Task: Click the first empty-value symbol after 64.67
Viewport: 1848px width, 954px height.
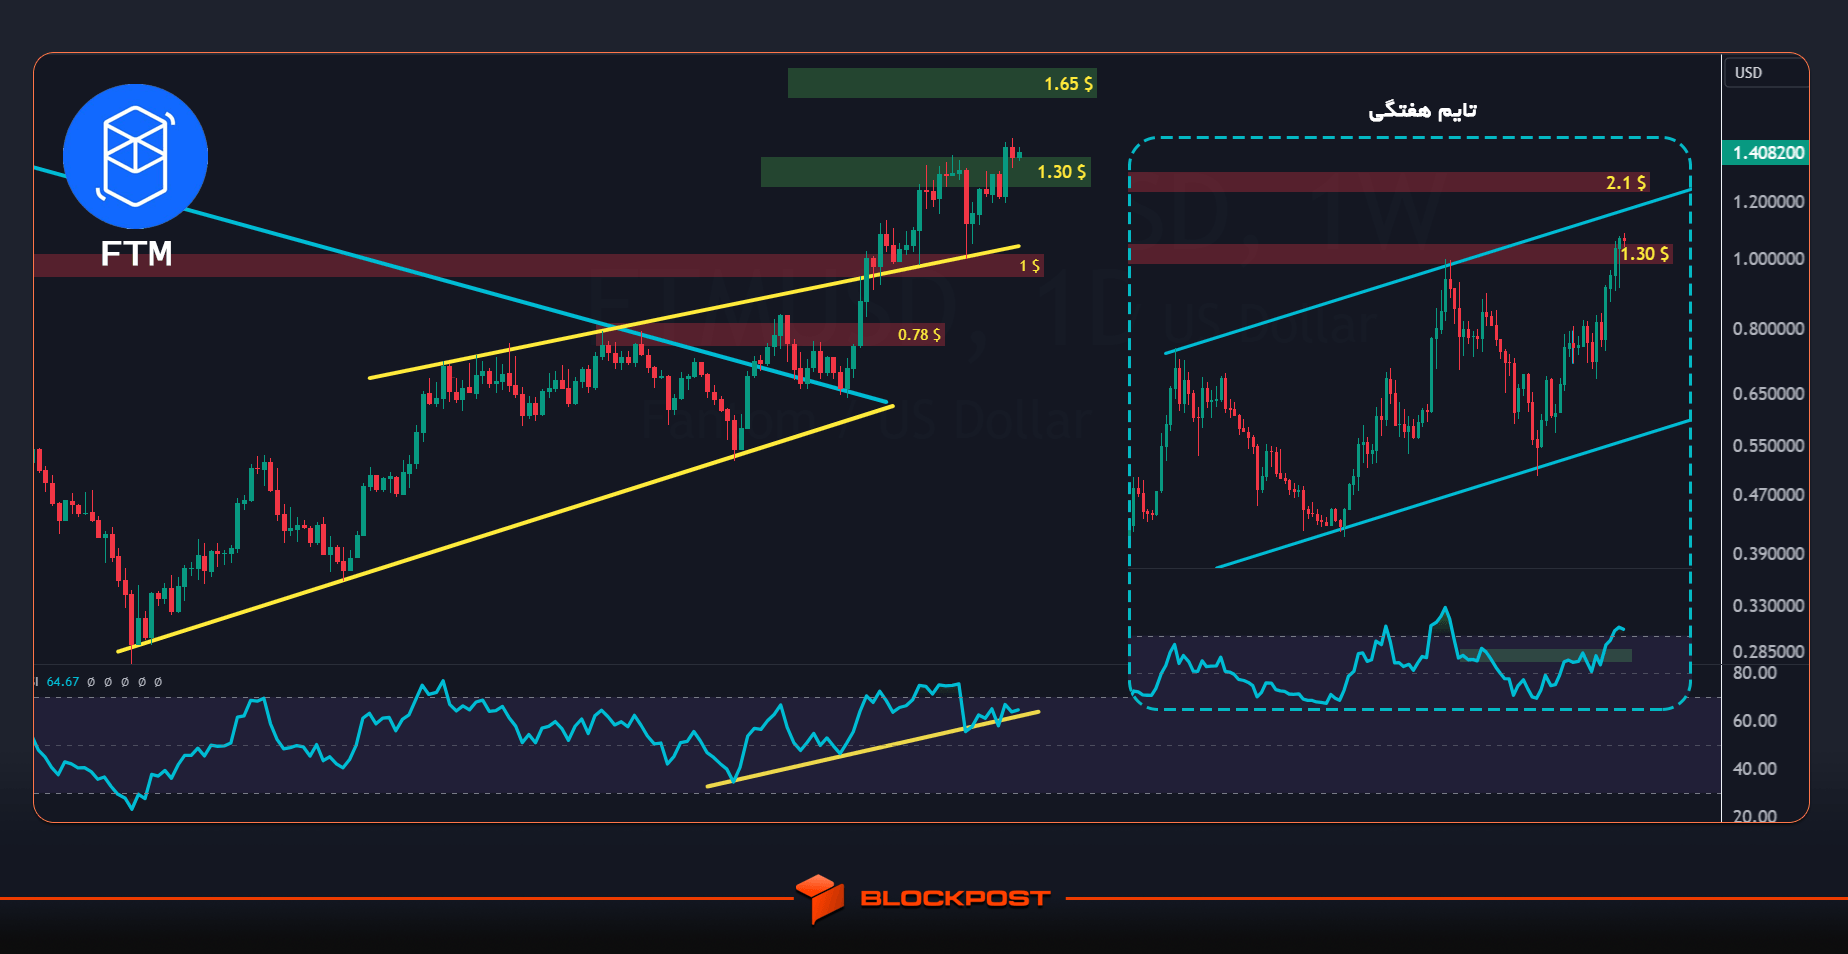Action: pos(91,682)
